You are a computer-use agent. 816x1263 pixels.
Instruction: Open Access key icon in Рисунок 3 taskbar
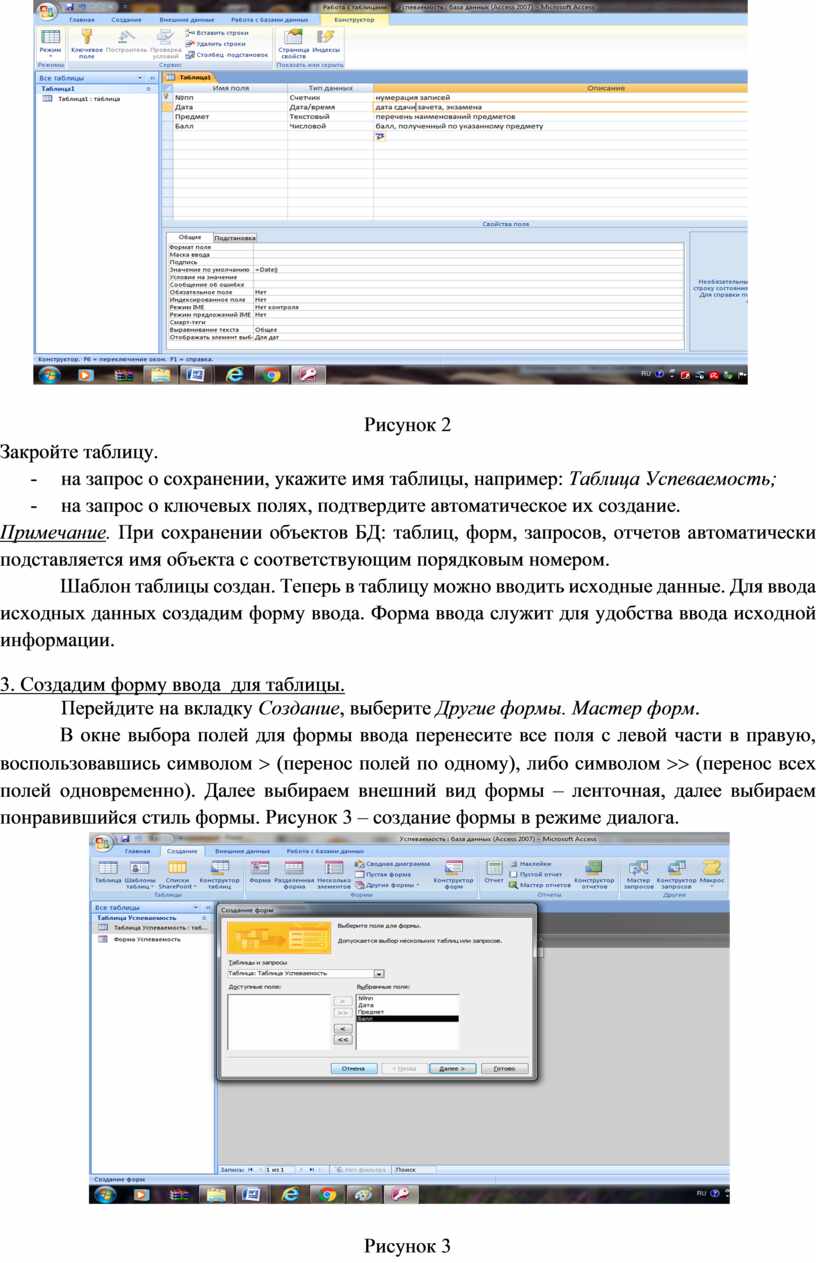pos(399,1194)
